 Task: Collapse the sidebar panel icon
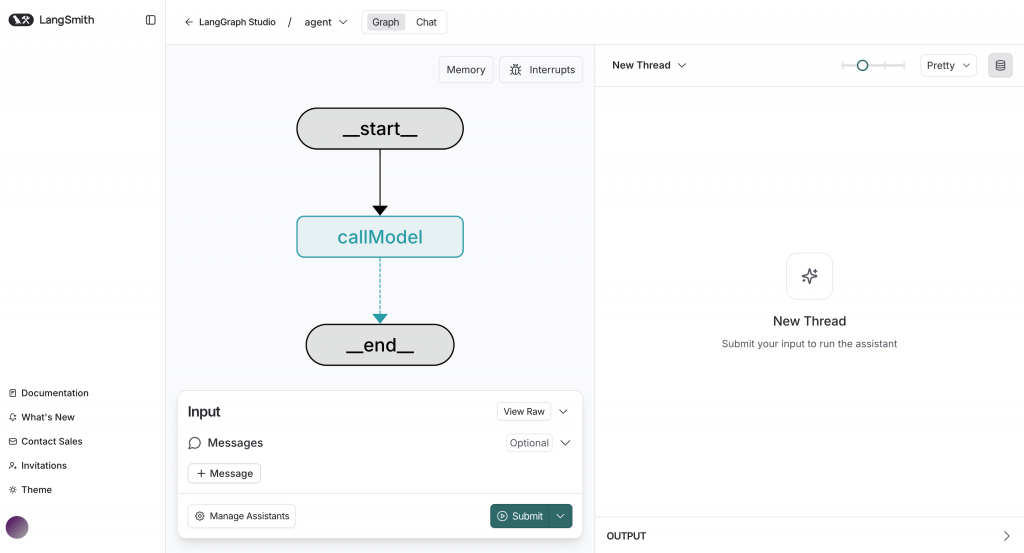[x=151, y=20]
